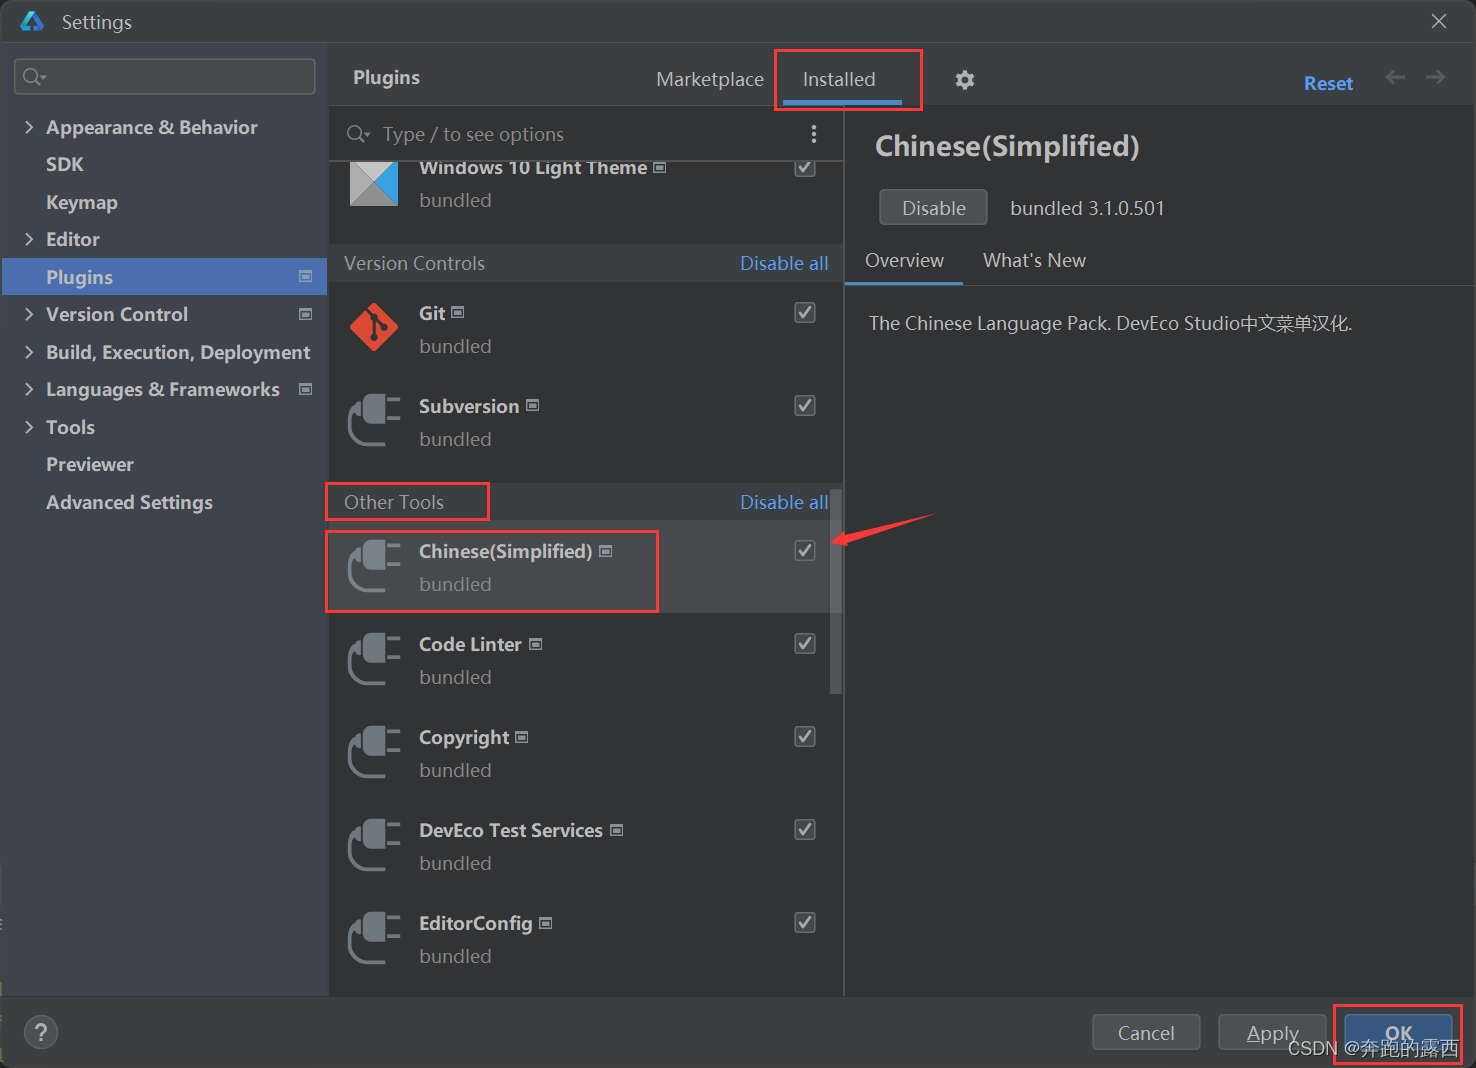Screen dimensions: 1476x1068
Task: Click the Windows 10 Light Theme plugin icon
Action: tap(374, 184)
